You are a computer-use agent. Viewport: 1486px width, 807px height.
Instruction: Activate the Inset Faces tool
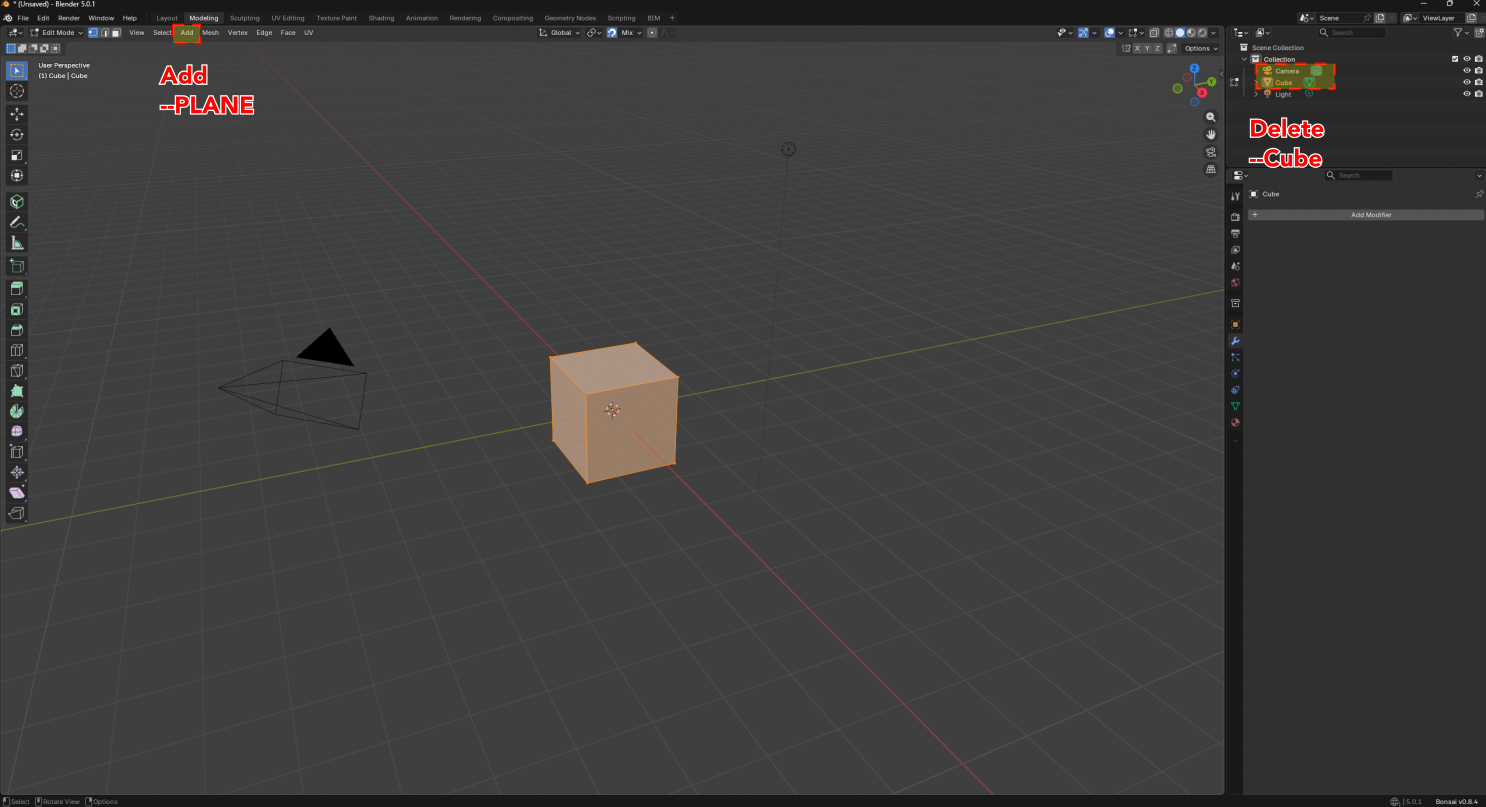tap(17, 309)
